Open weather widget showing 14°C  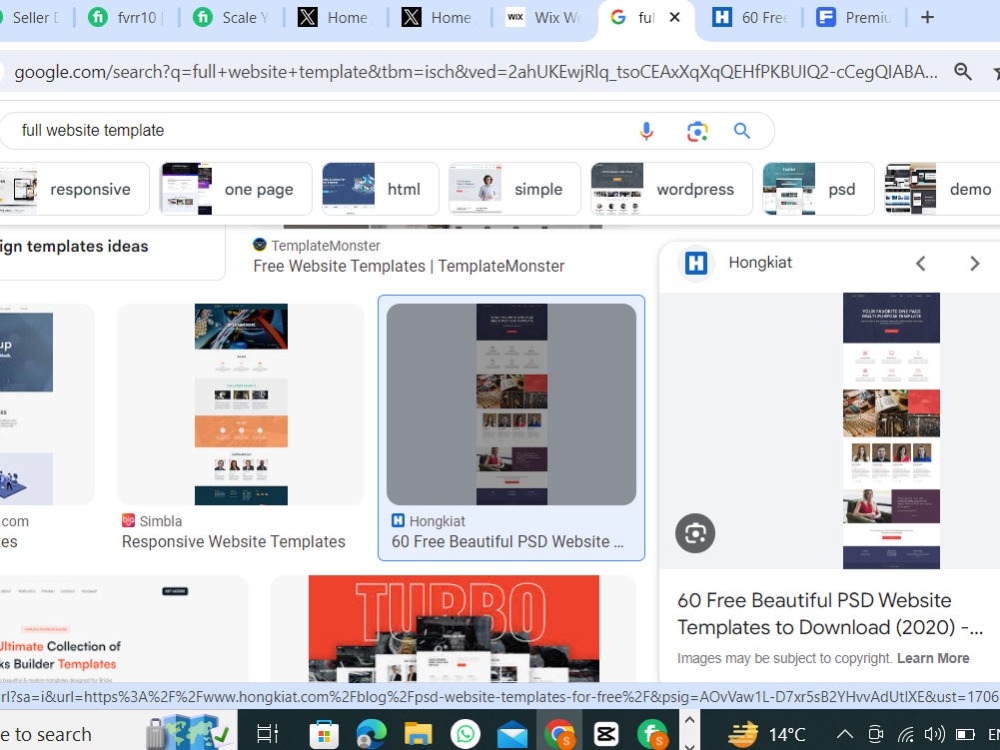click(x=767, y=735)
